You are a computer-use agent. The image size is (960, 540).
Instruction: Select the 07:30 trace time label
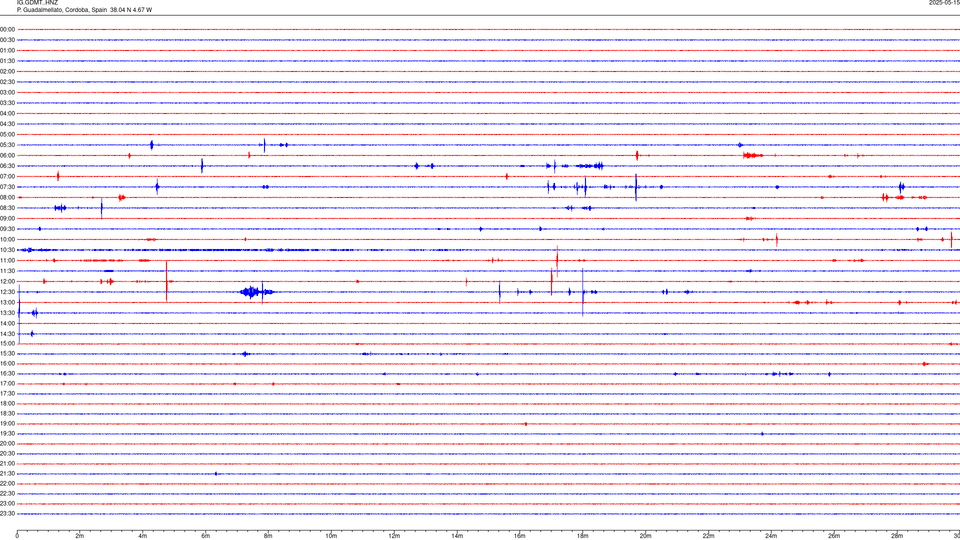tap(7, 187)
